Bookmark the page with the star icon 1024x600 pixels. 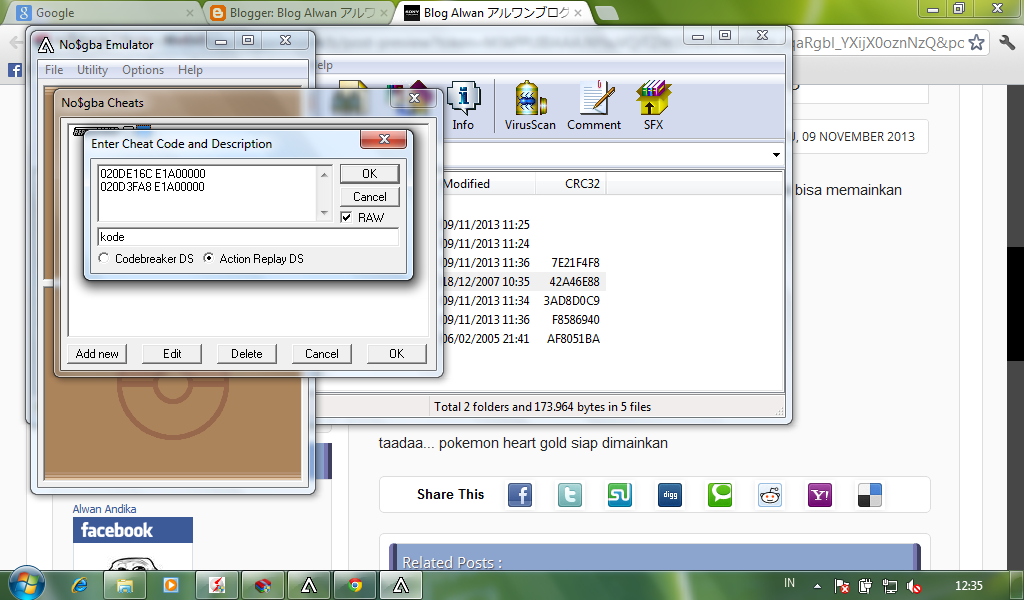pyautogui.click(x=976, y=43)
